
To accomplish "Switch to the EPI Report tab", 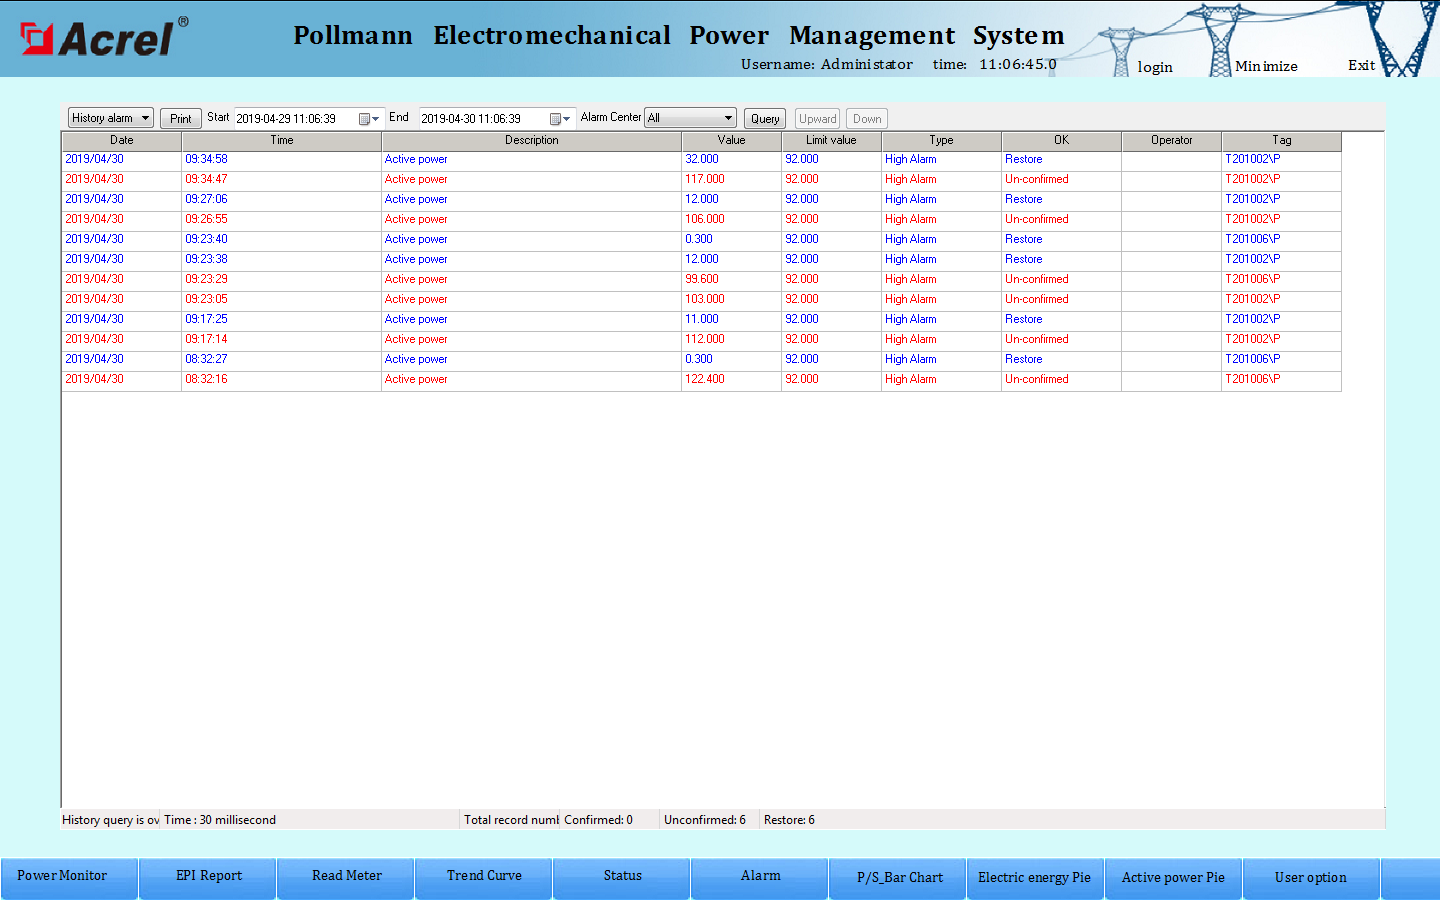I will [x=209, y=876].
